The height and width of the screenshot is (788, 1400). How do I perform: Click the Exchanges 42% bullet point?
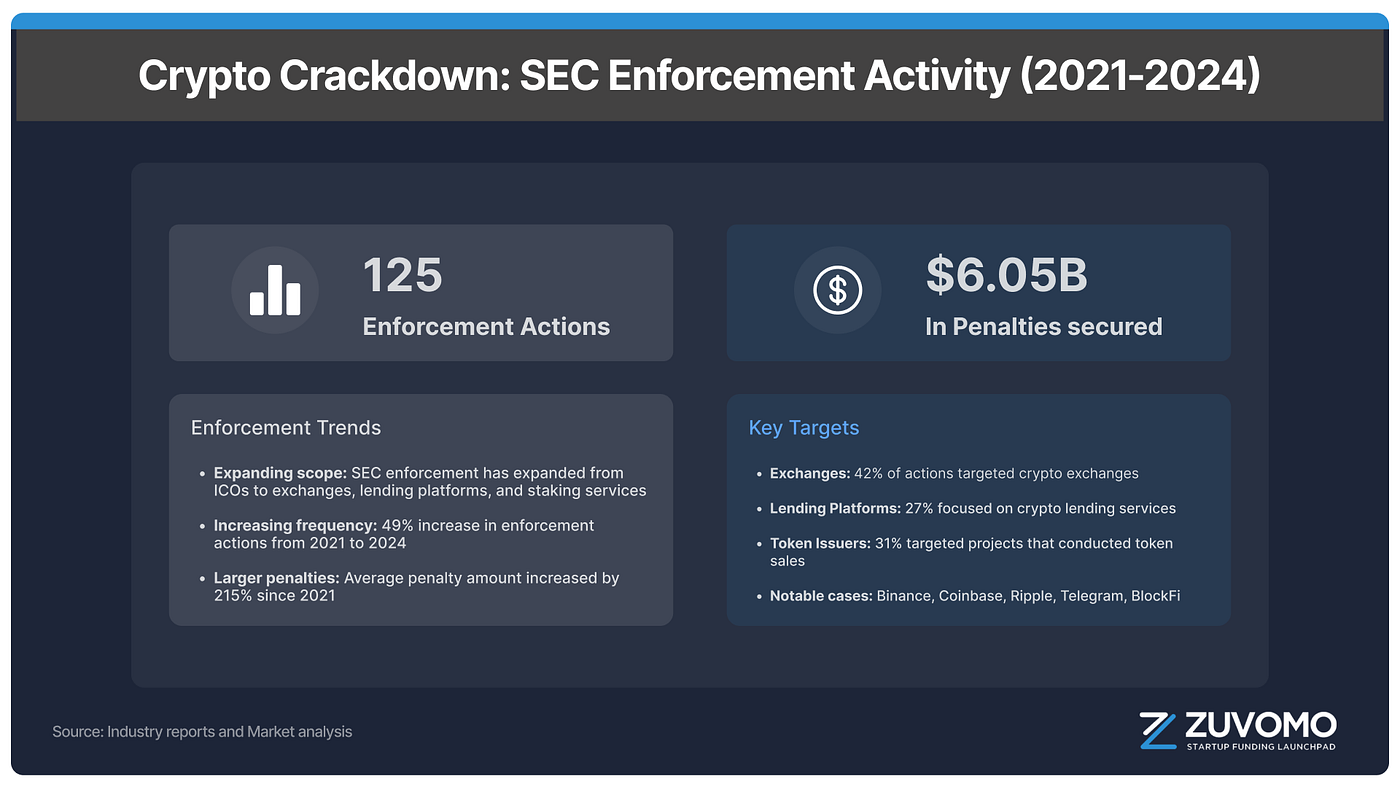point(954,473)
